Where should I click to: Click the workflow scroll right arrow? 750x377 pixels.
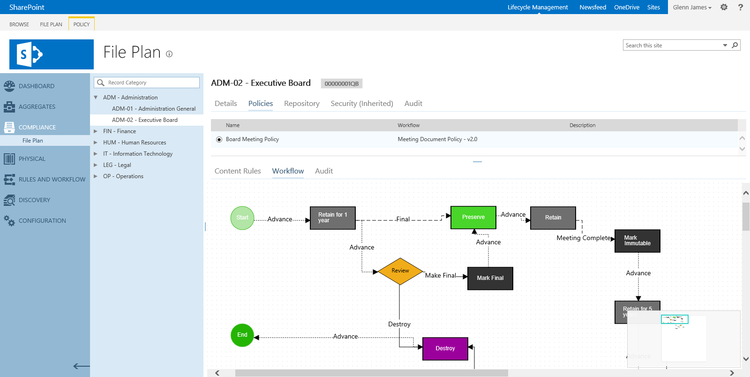(732, 373)
